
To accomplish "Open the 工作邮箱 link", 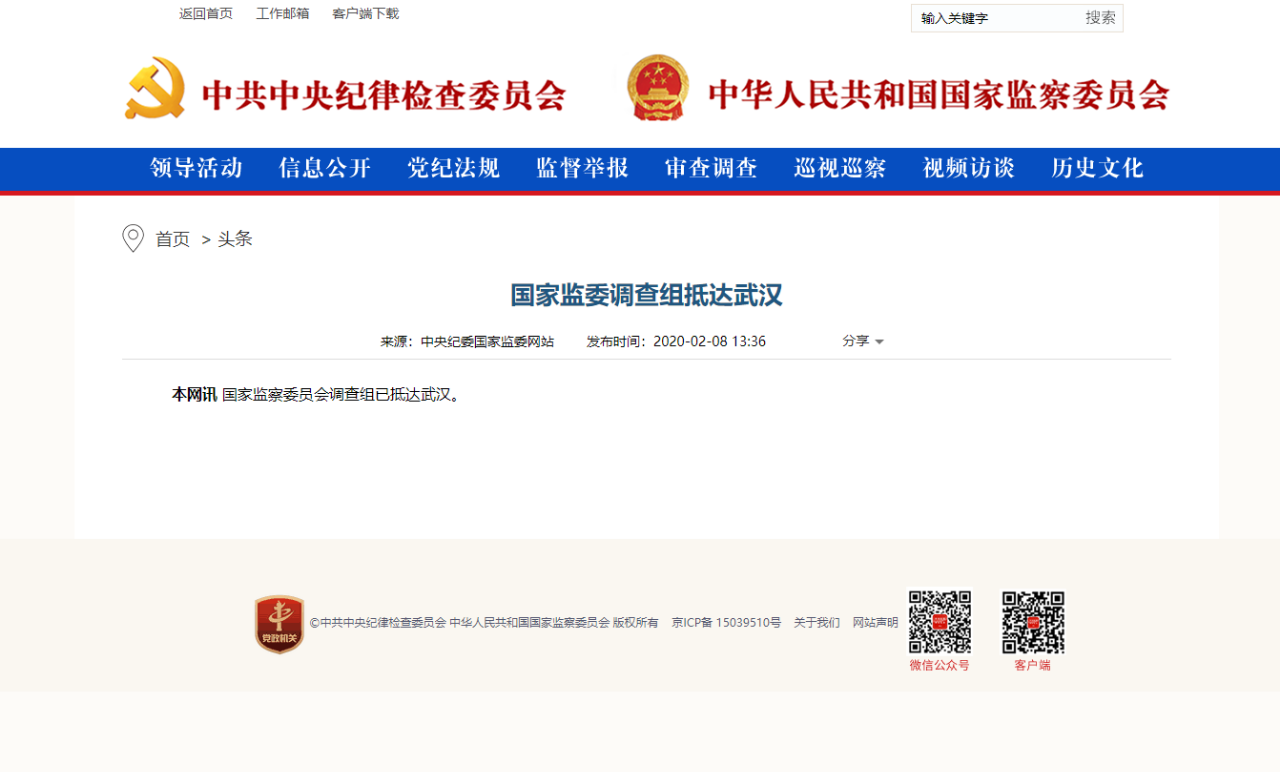I will point(282,14).
